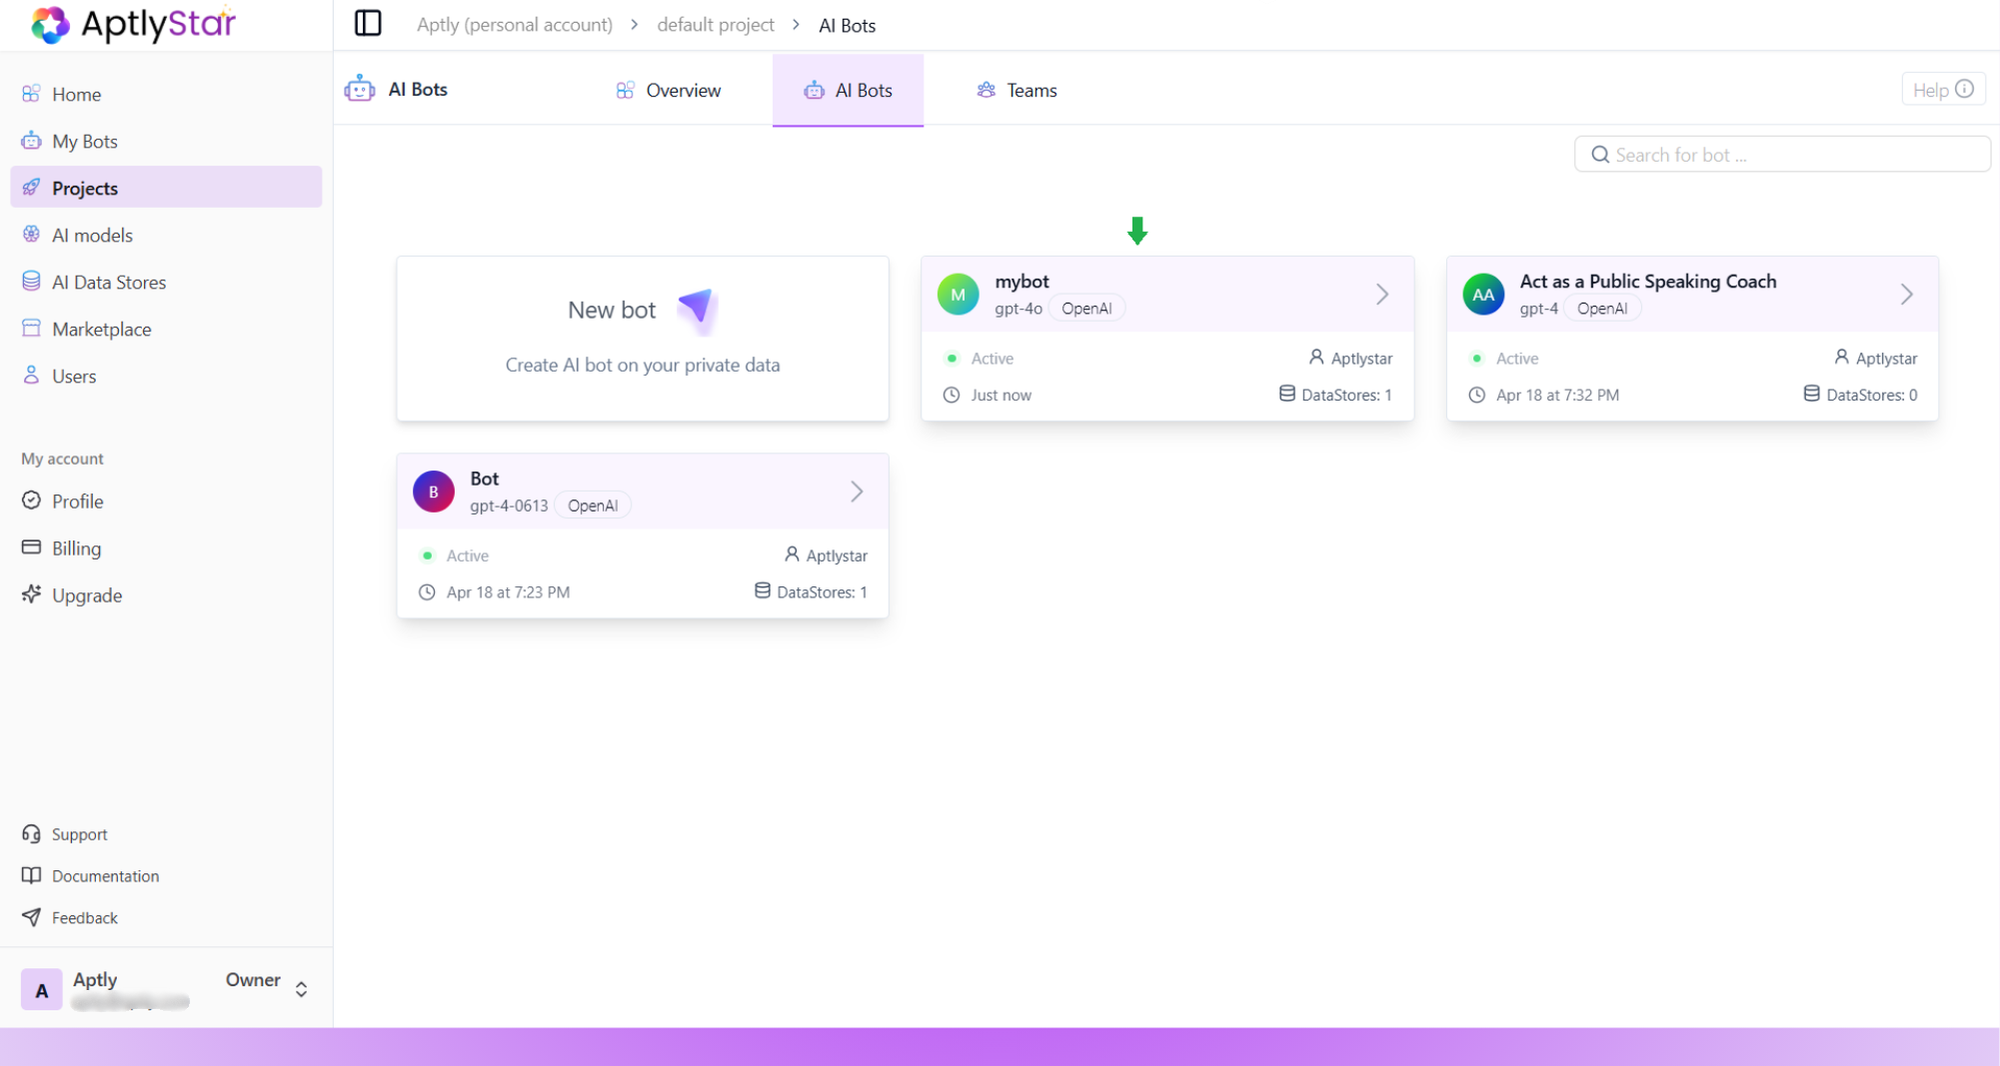Click the mybot card title
This screenshot has height=1066, width=2000.
pos(1021,281)
